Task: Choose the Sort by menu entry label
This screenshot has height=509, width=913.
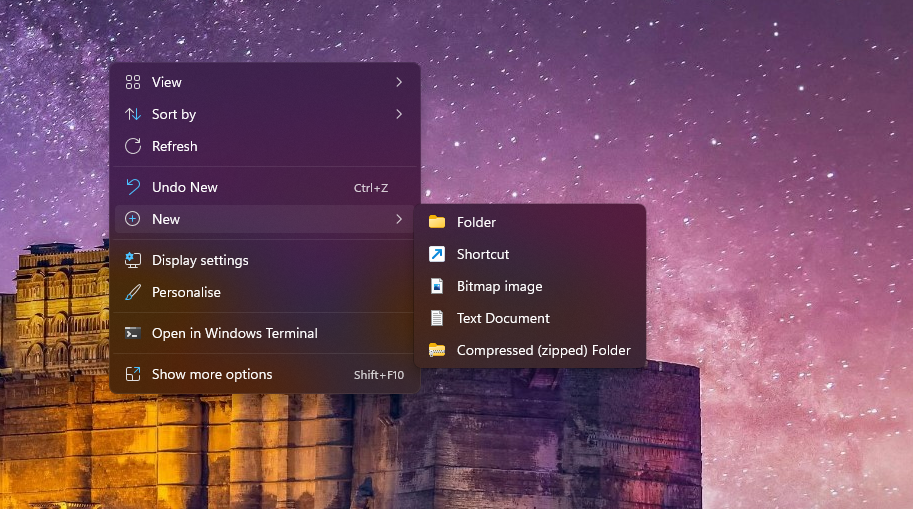Action: 174,114
